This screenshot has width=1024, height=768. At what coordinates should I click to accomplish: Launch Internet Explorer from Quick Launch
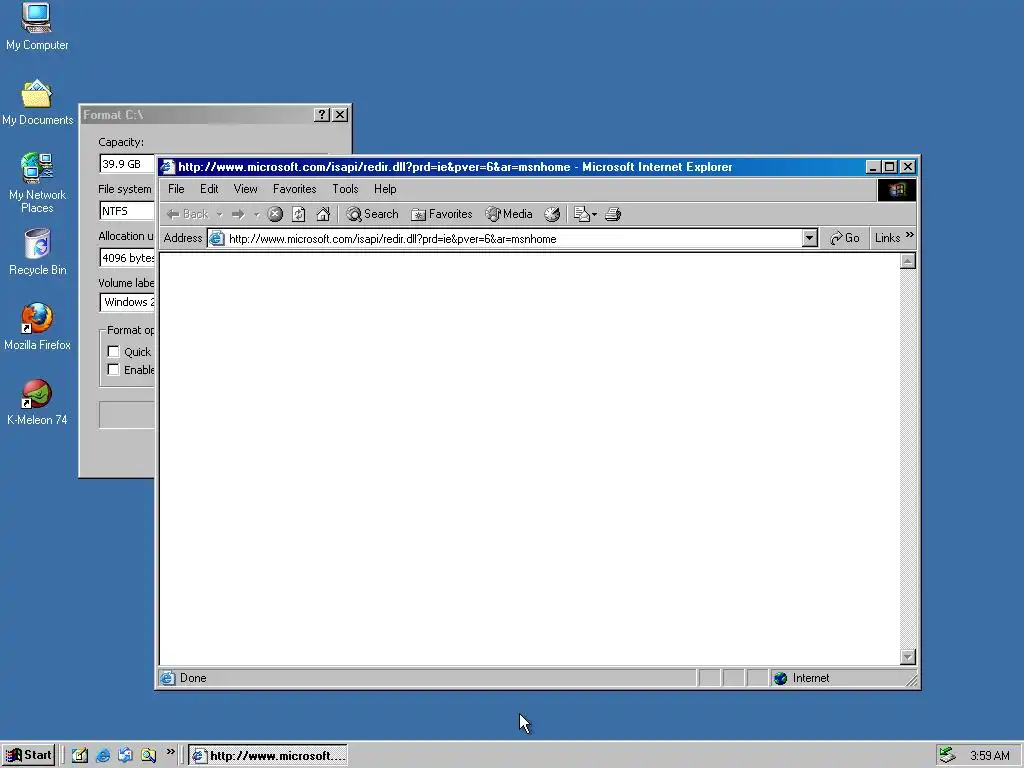(103, 756)
